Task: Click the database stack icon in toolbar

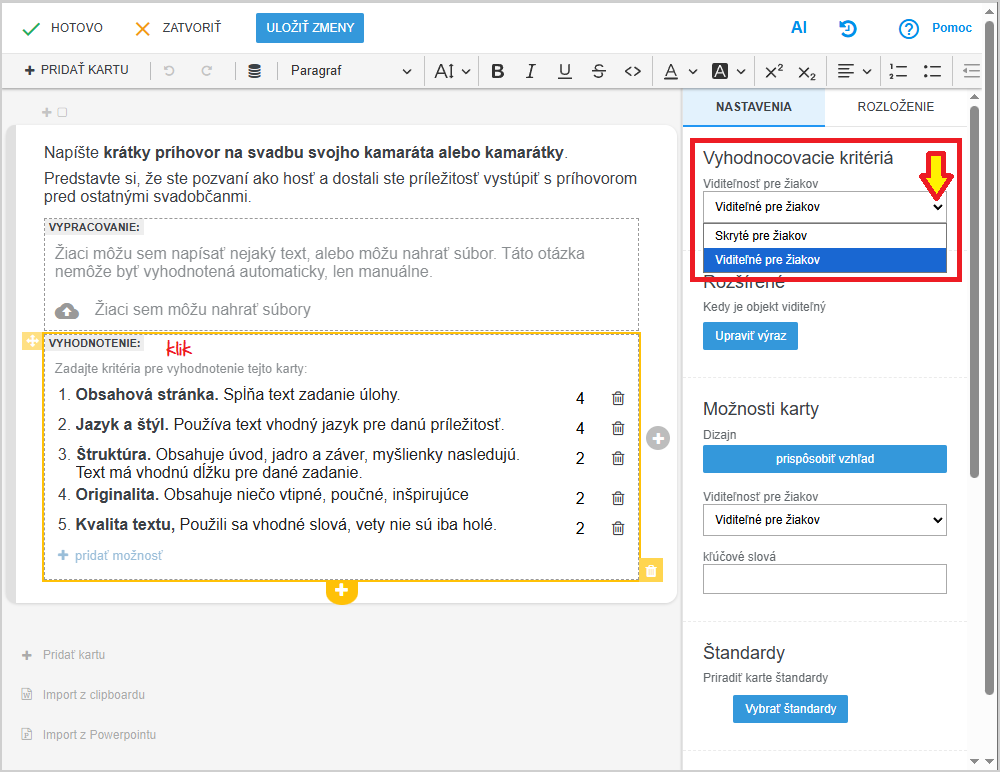Action: pyautogui.click(x=255, y=71)
